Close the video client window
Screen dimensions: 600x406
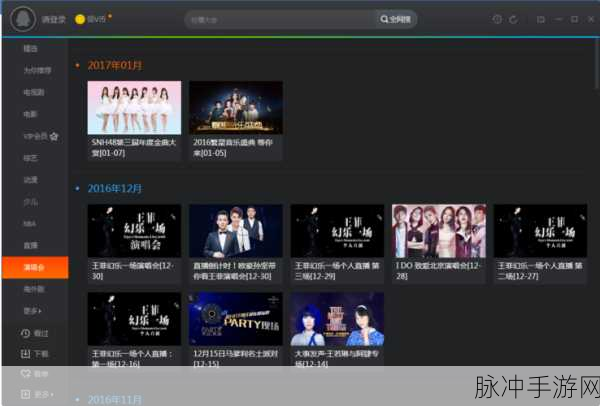[591, 19]
